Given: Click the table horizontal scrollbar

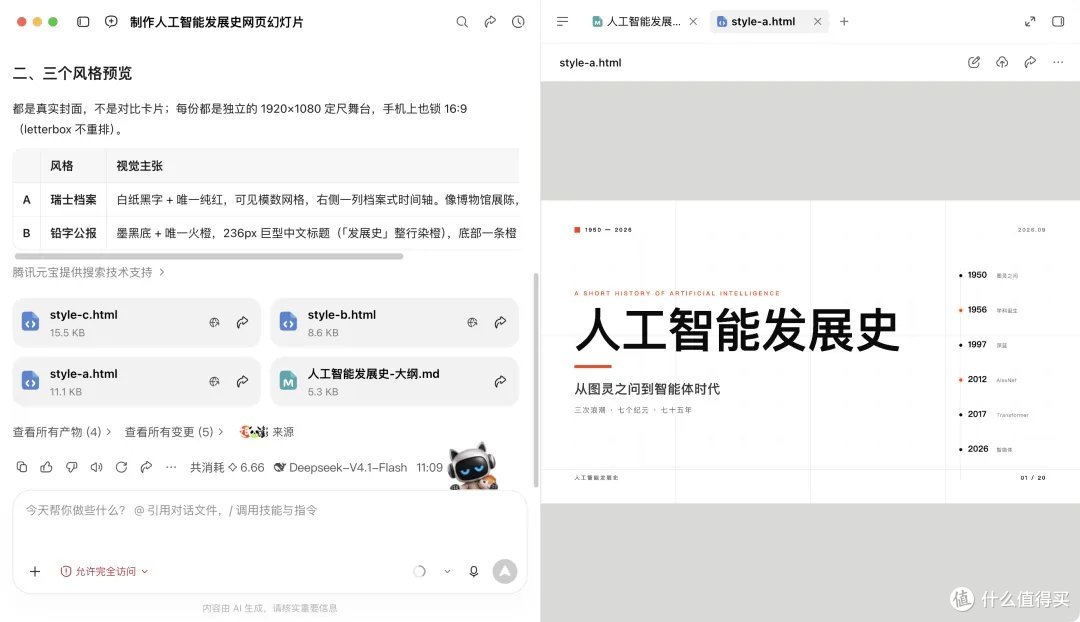Looking at the screenshot, I should coord(209,256).
